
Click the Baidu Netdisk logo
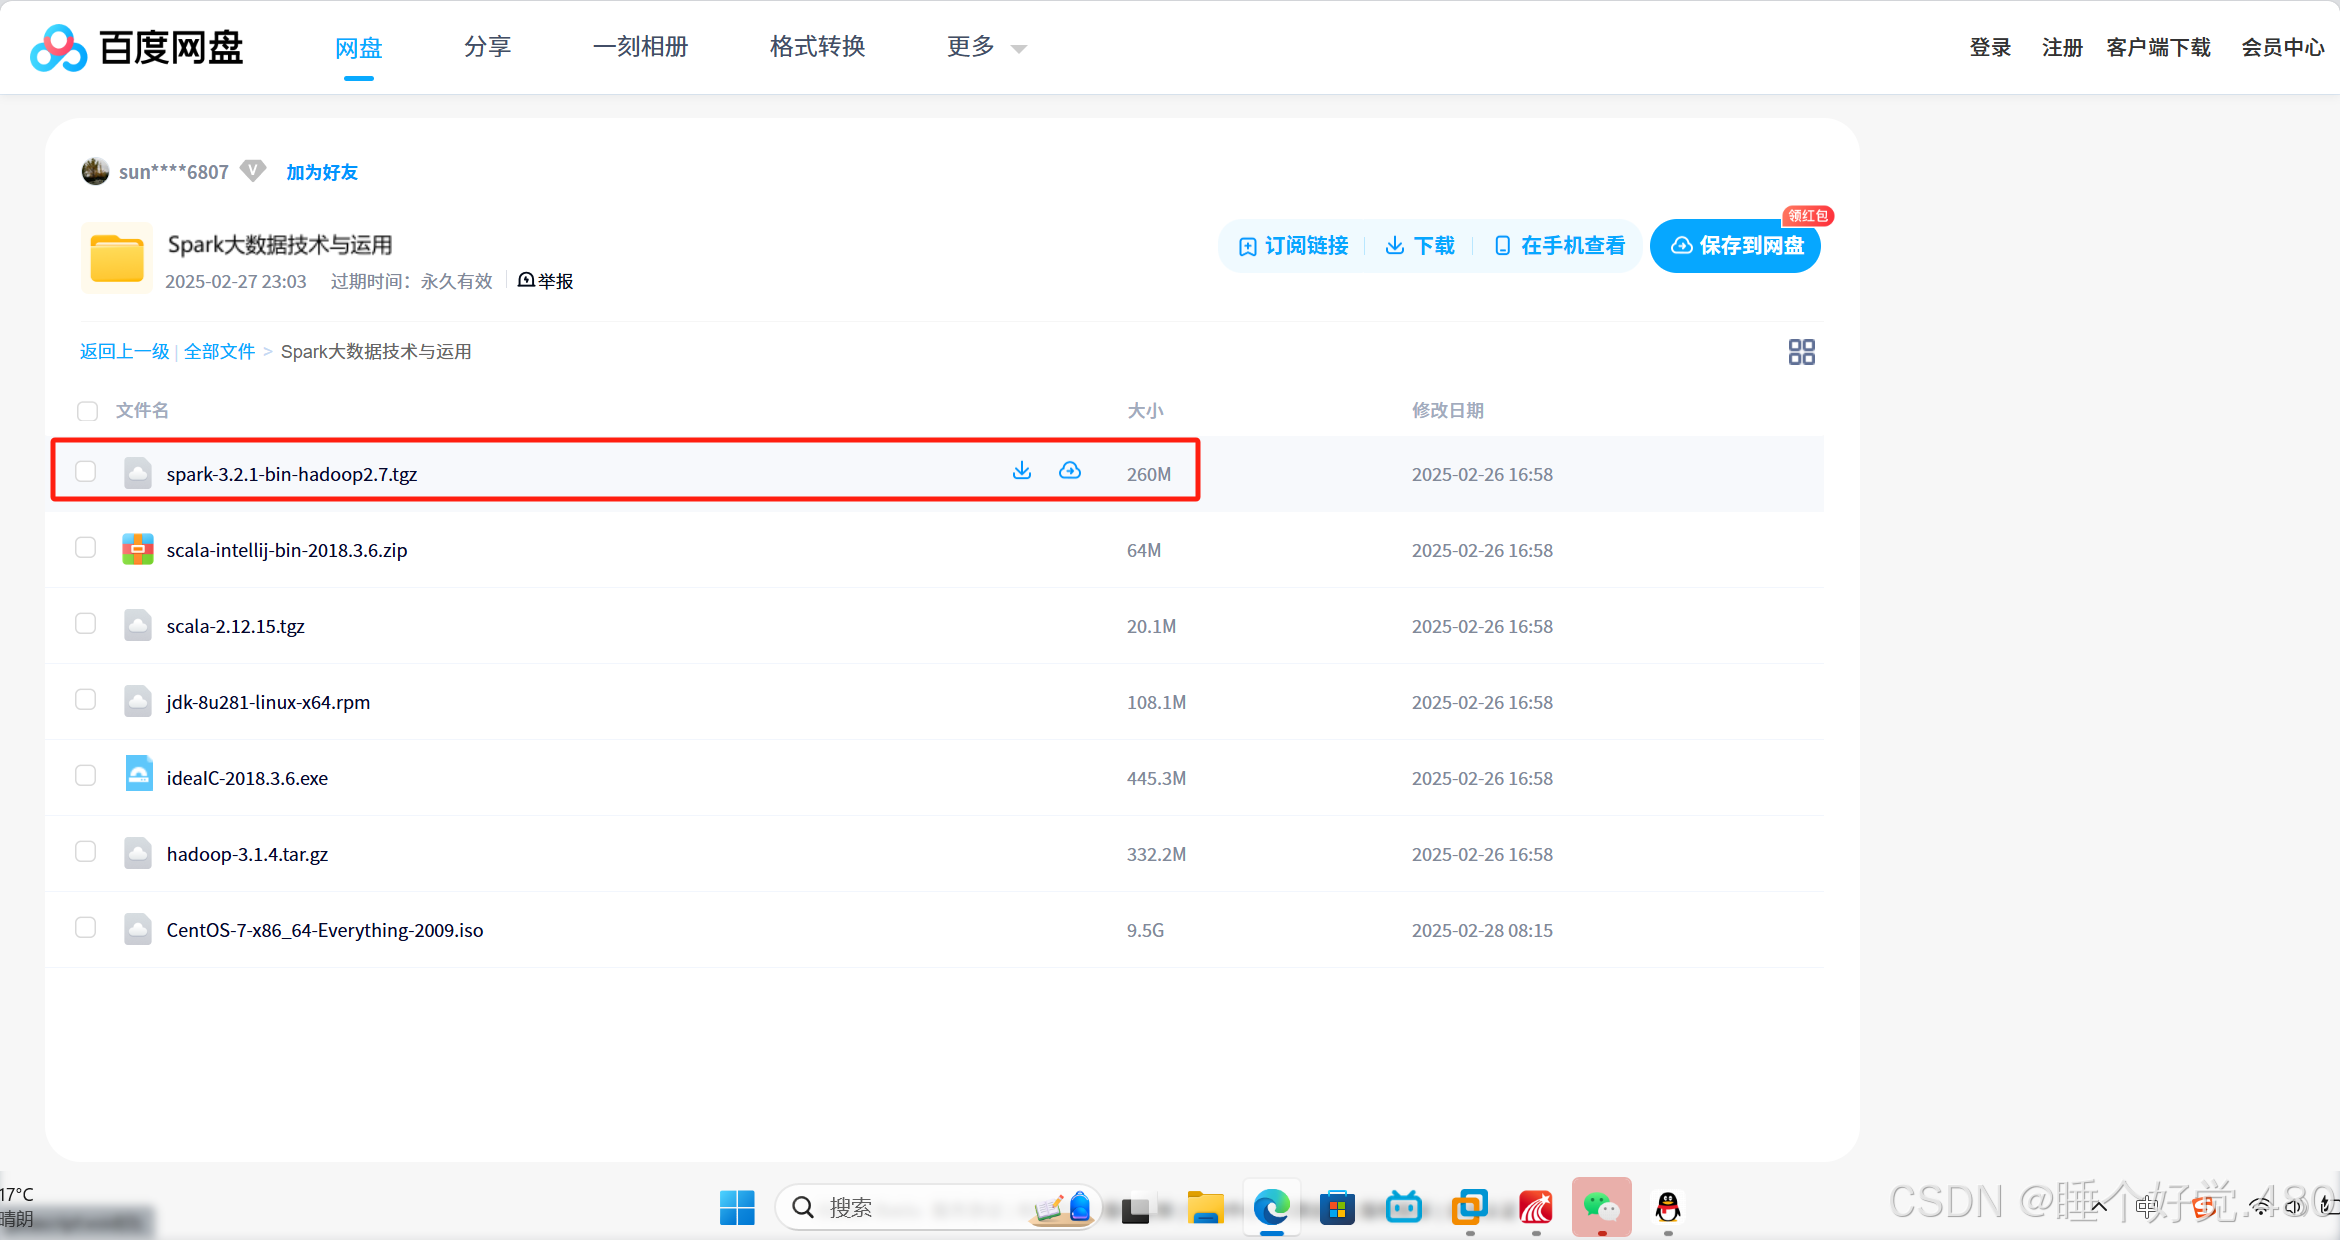[136, 47]
